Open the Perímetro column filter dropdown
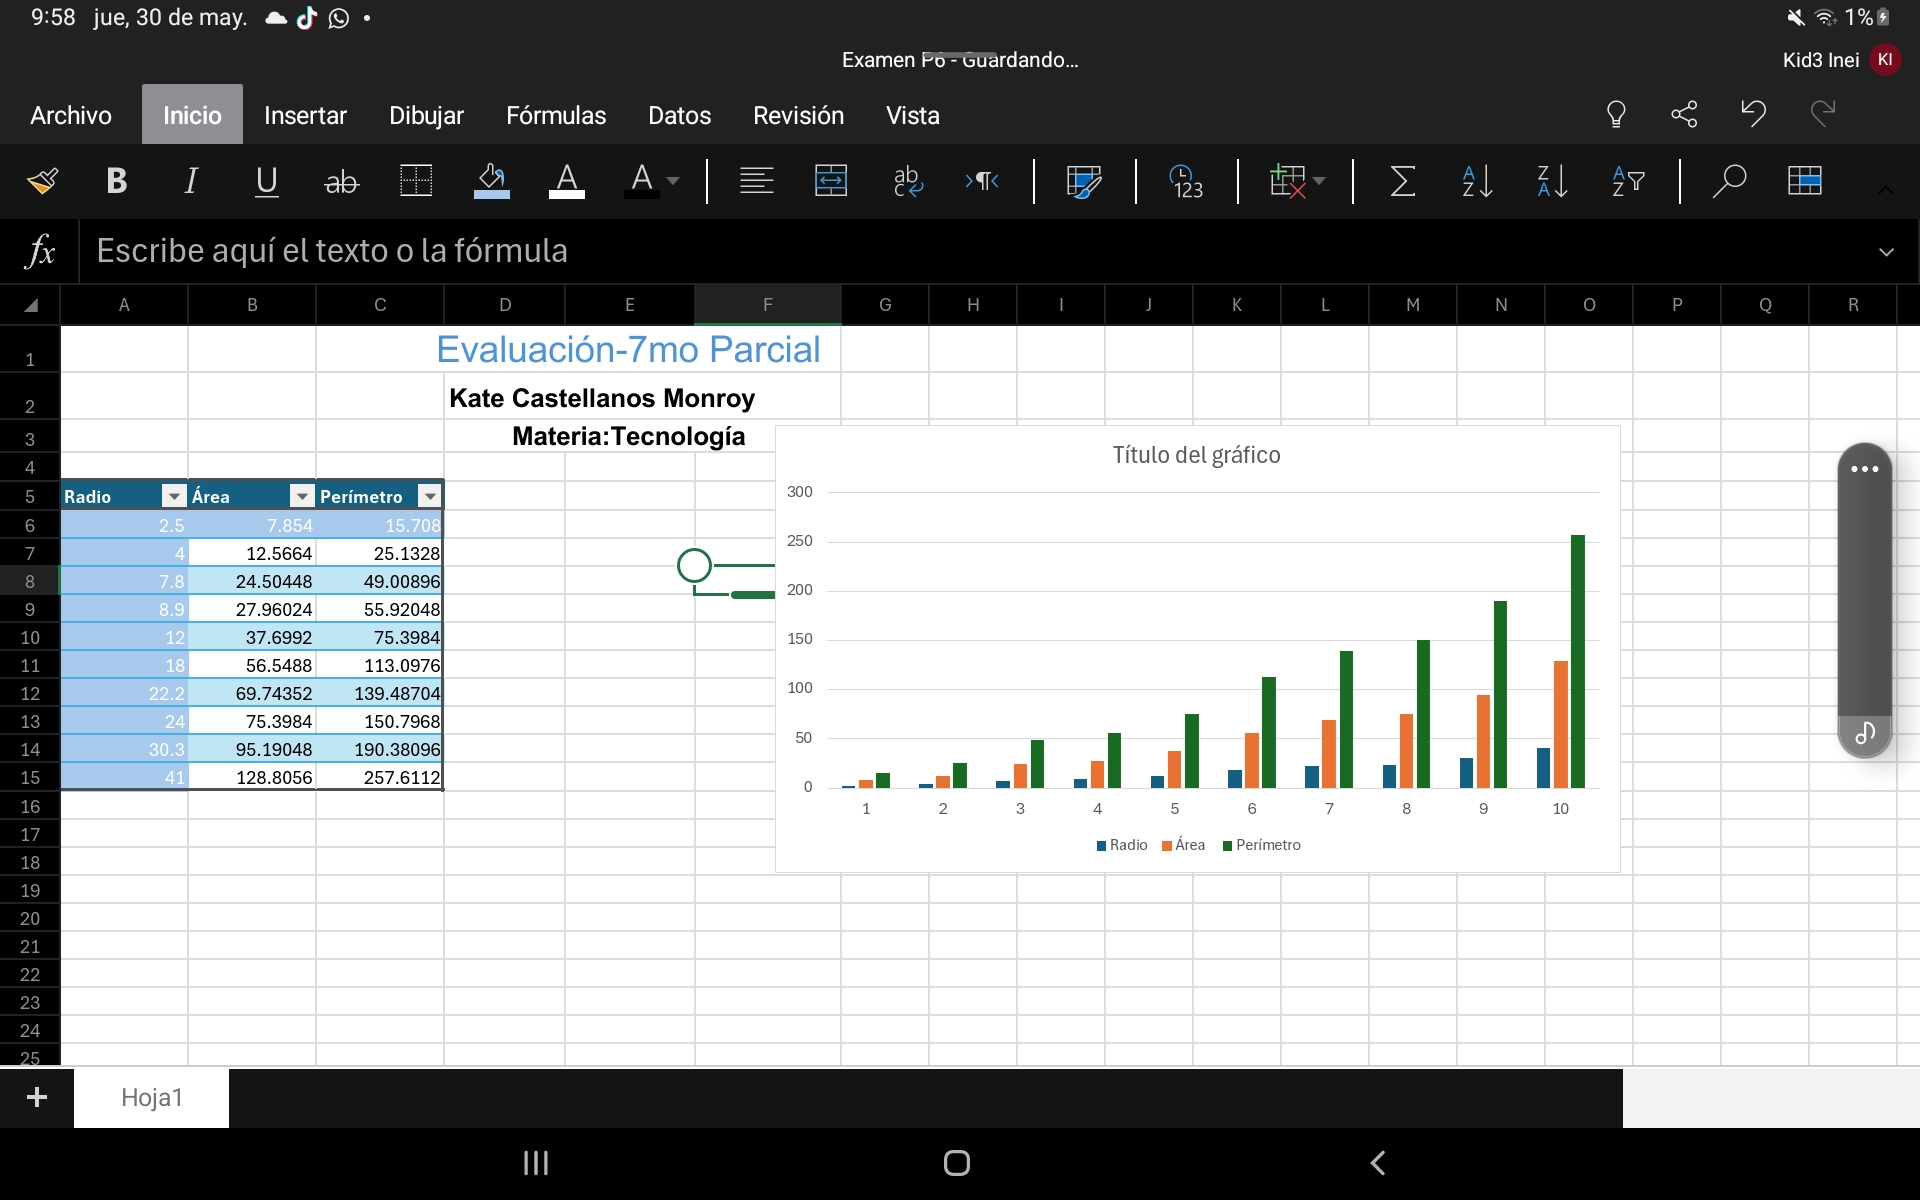Image resolution: width=1920 pixels, height=1200 pixels. [x=430, y=496]
